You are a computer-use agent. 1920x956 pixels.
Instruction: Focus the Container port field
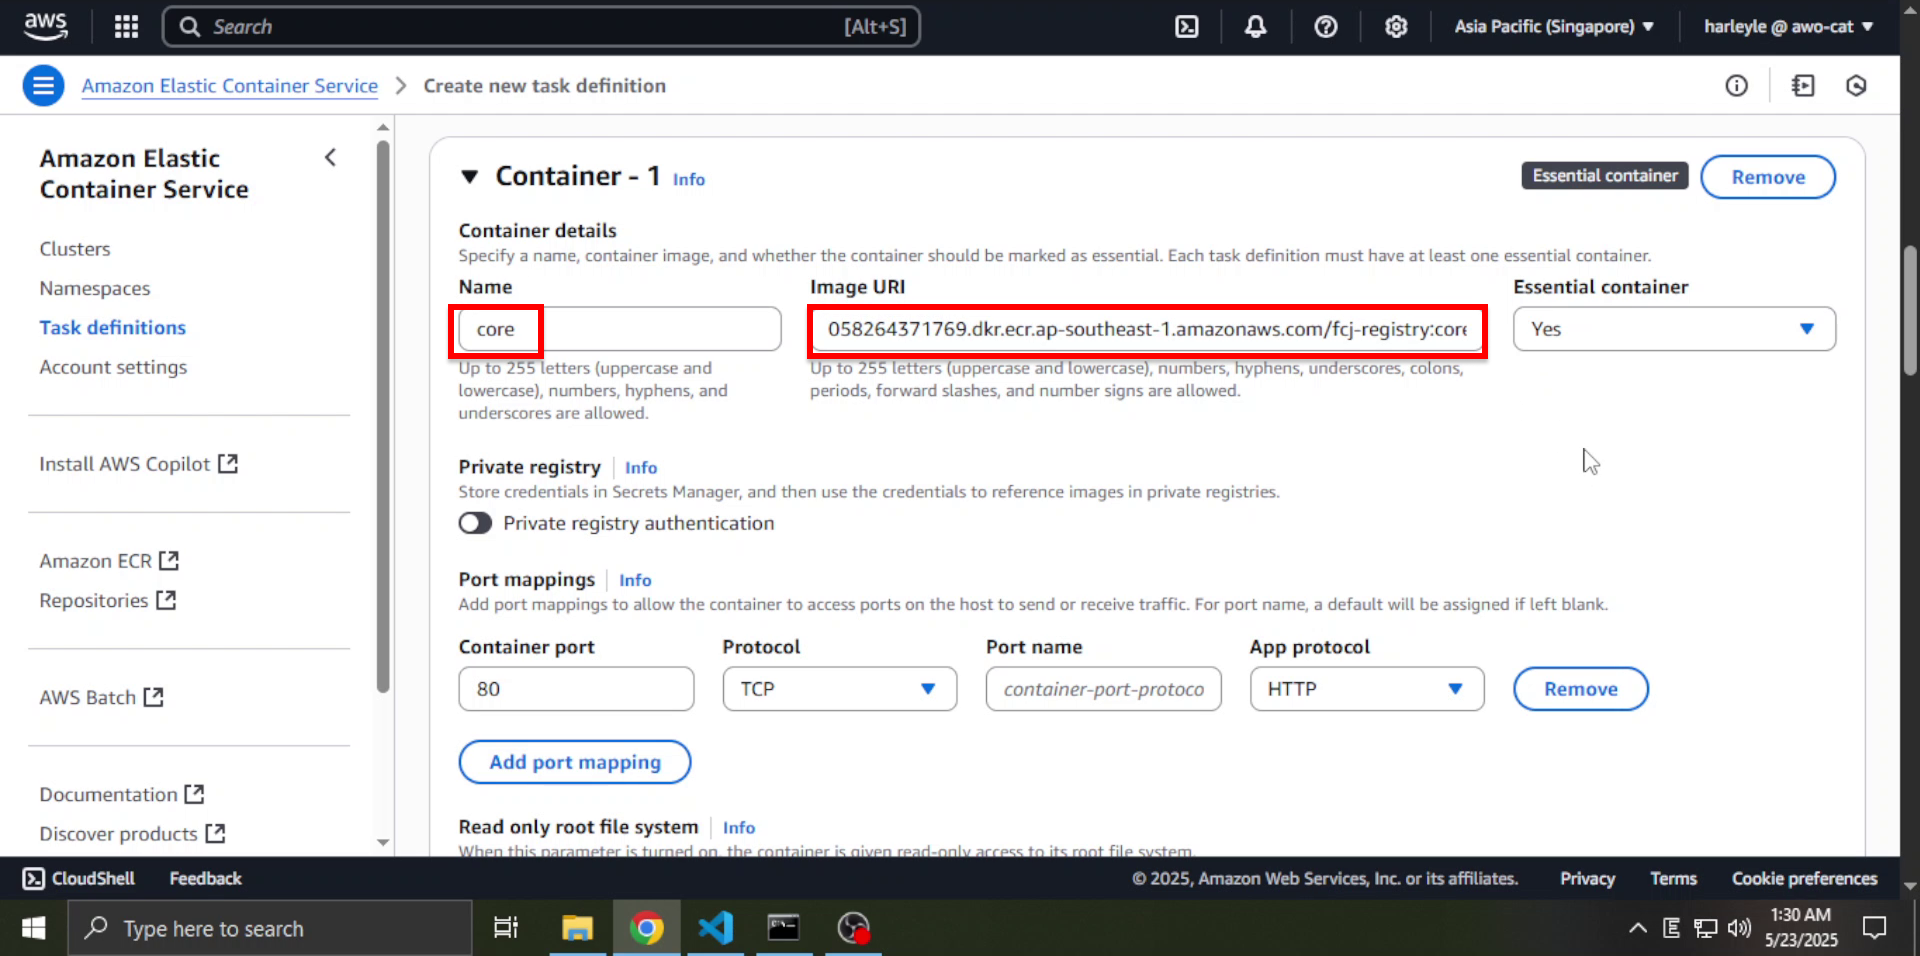pyautogui.click(x=576, y=689)
